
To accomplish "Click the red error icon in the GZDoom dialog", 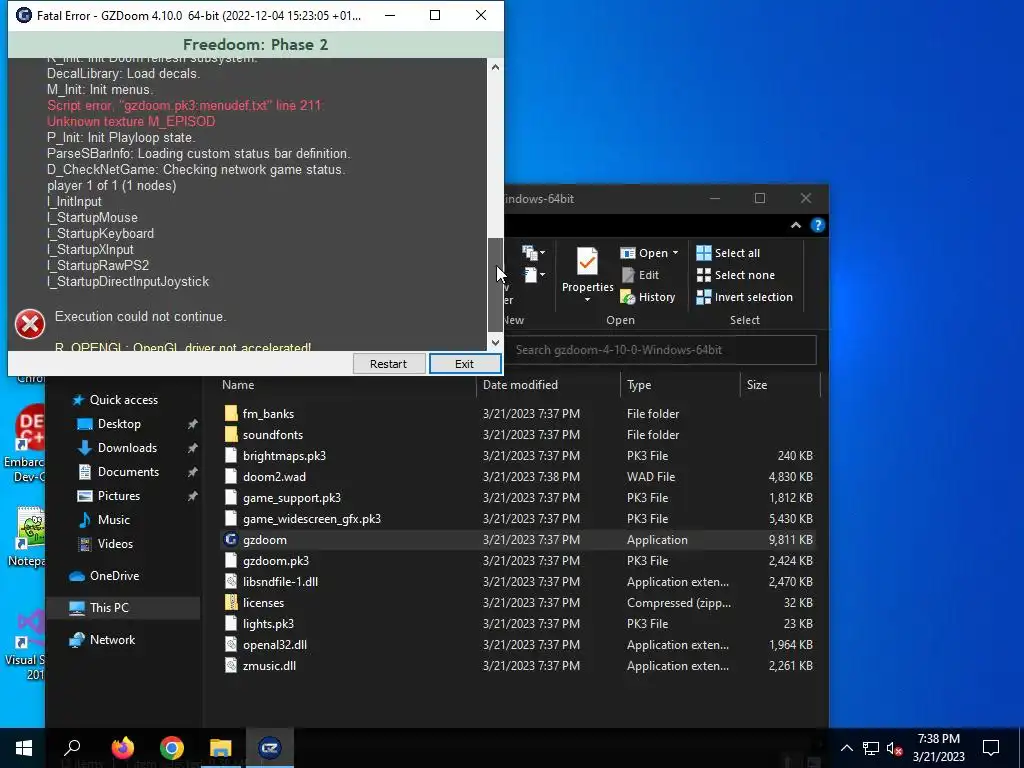I will pos(30,324).
